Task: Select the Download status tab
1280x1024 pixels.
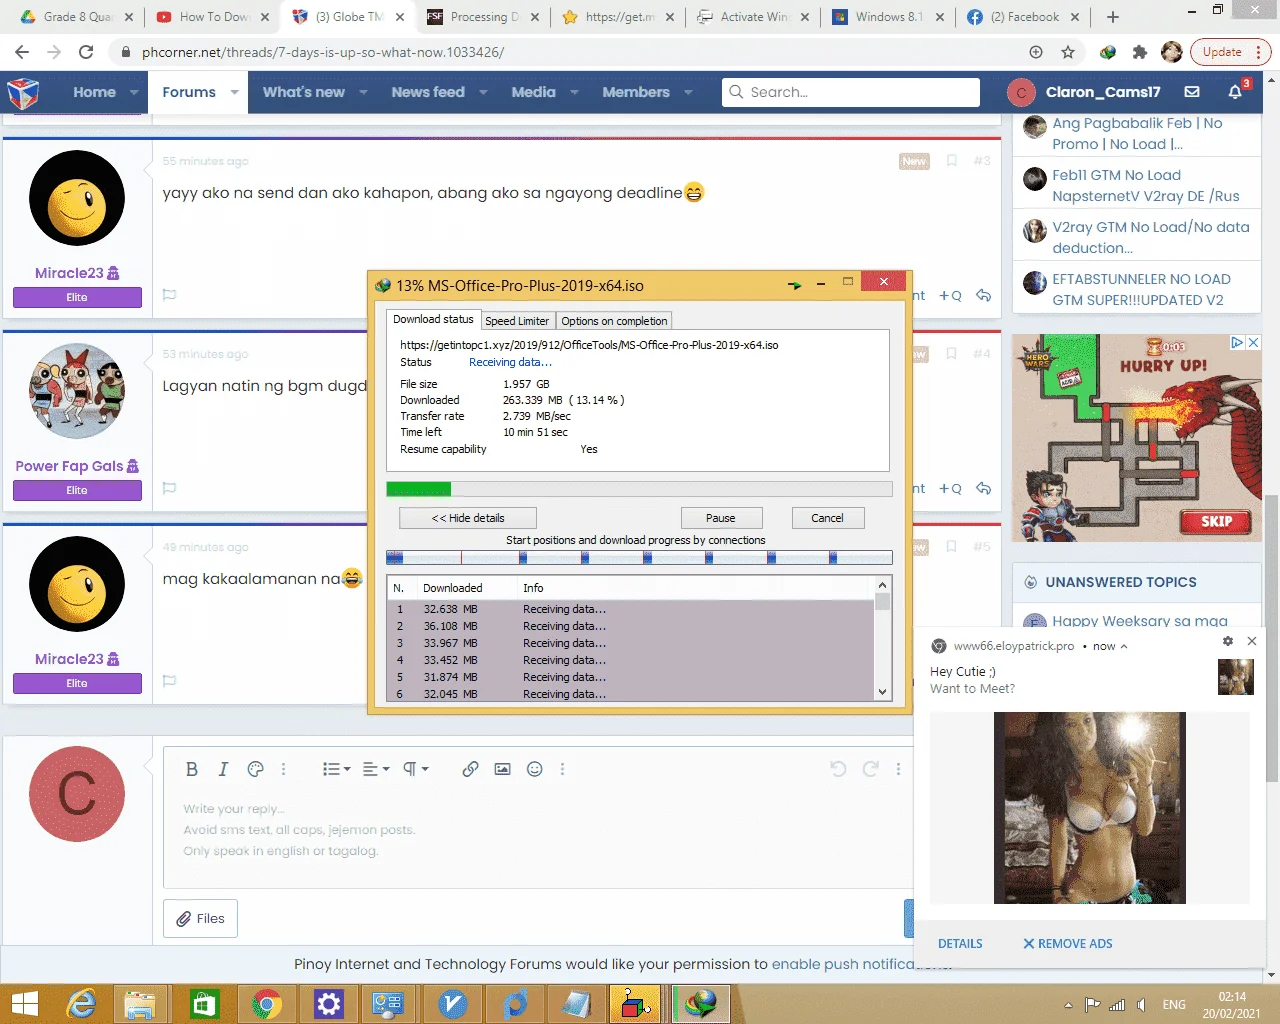Action: point(433,319)
